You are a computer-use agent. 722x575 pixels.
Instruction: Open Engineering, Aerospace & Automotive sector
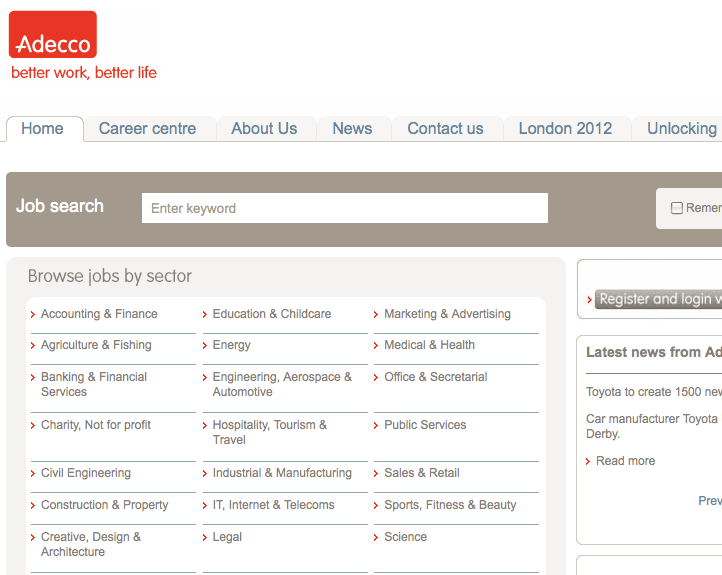[x=282, y=384]
